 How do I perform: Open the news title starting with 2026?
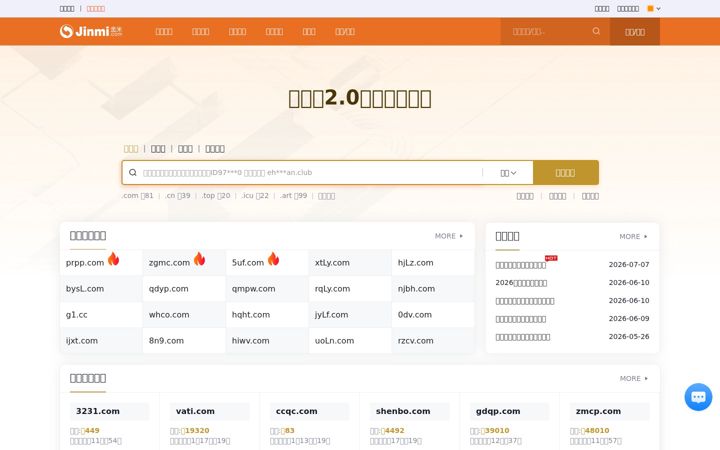[521, 283]
